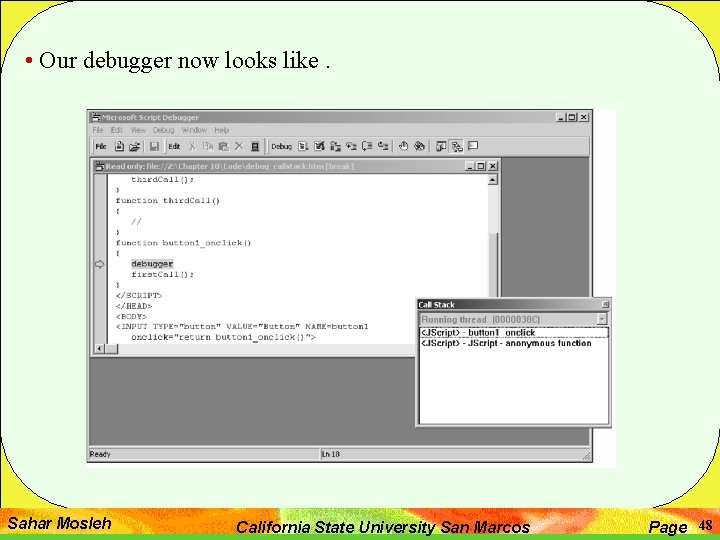Click the Delete X toolbar icon
Image resolution: width=720 pixels, height=540 pixels.
point(239,146)
